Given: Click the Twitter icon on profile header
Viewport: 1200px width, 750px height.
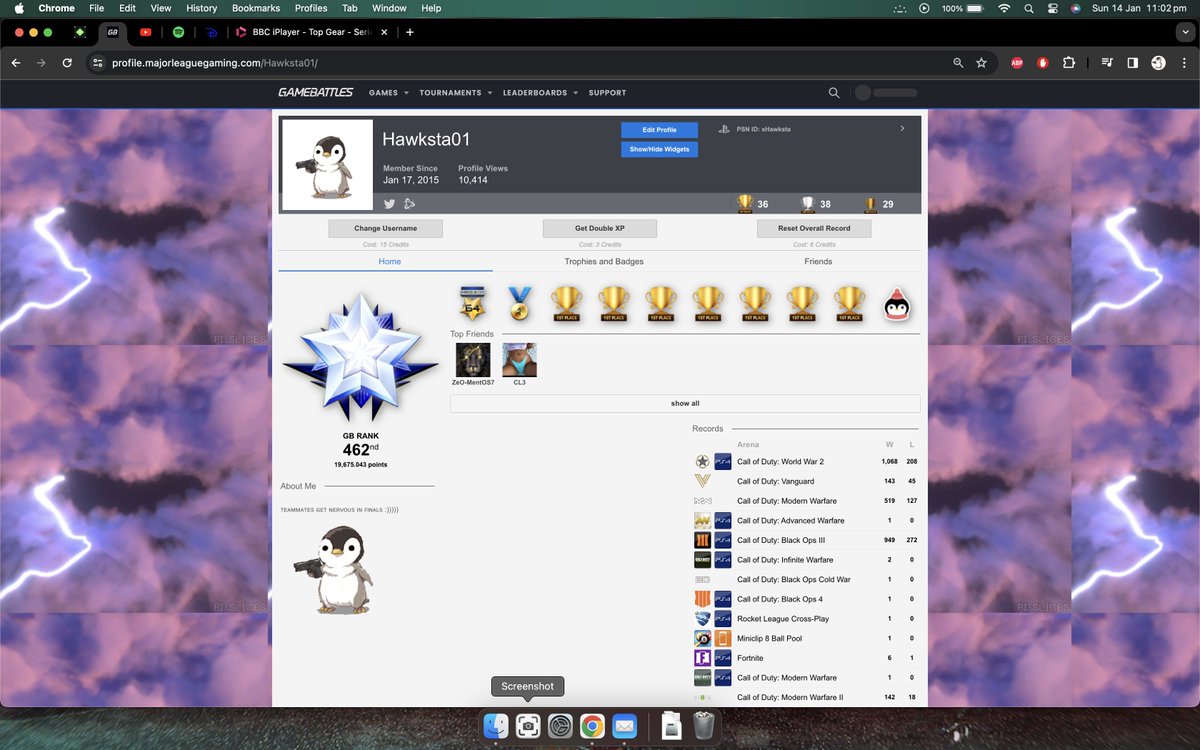Looking at the screenshot, I should (390, 204).
